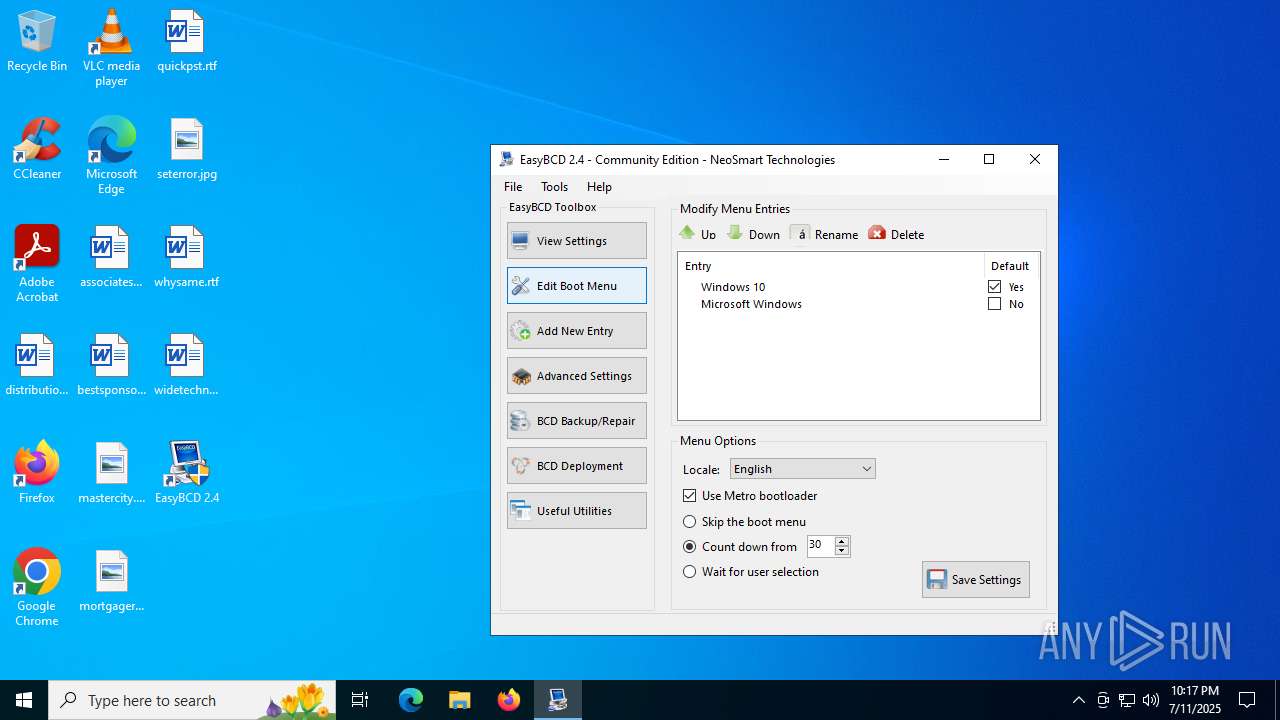
Task: Select widetechn... document on desktop
Action: point(187,365)
